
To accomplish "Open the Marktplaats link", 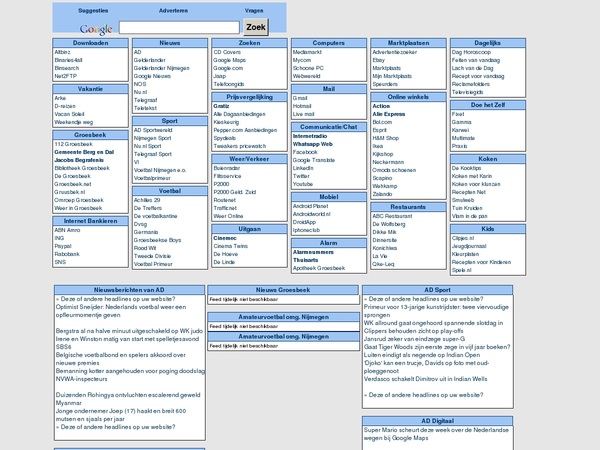I will tap(386, 68).
